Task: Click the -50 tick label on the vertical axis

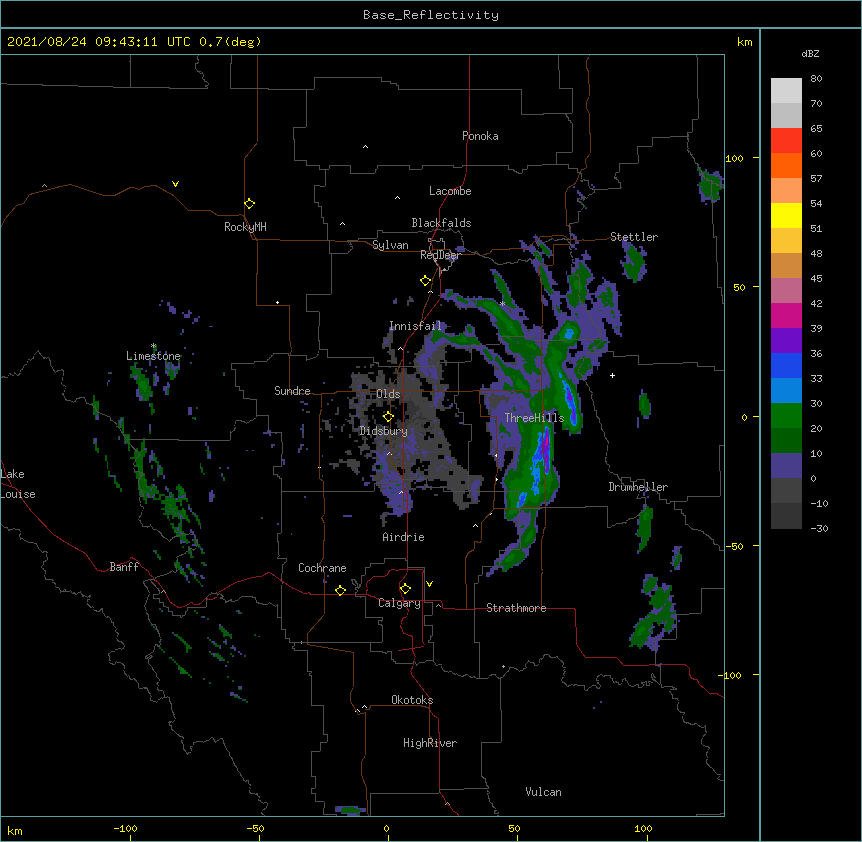Action: tap(733, 546)
